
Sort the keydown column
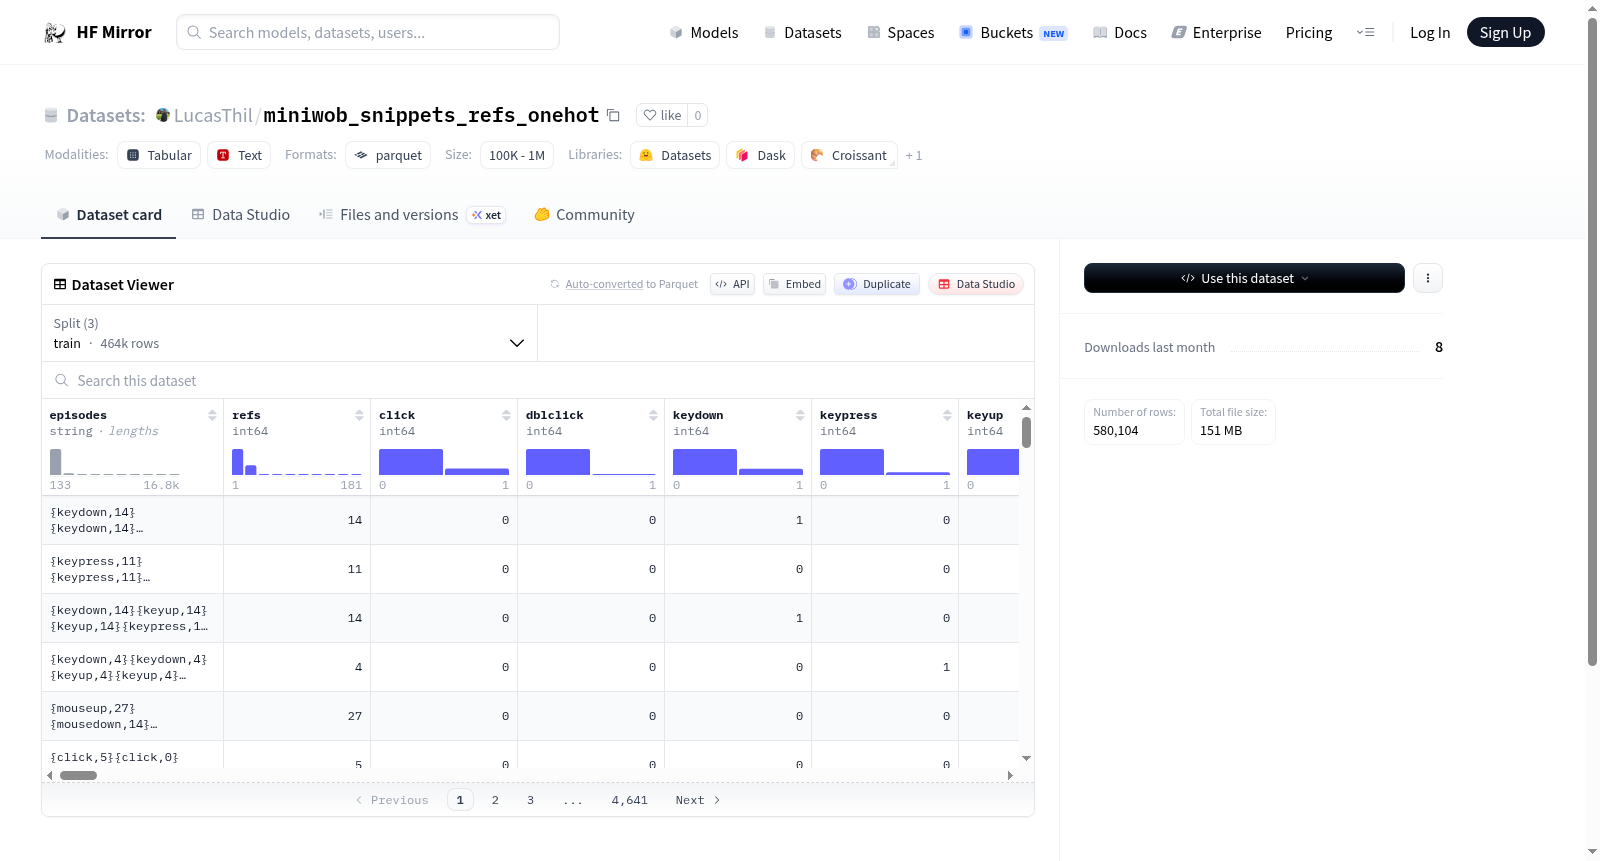(800, 415)
